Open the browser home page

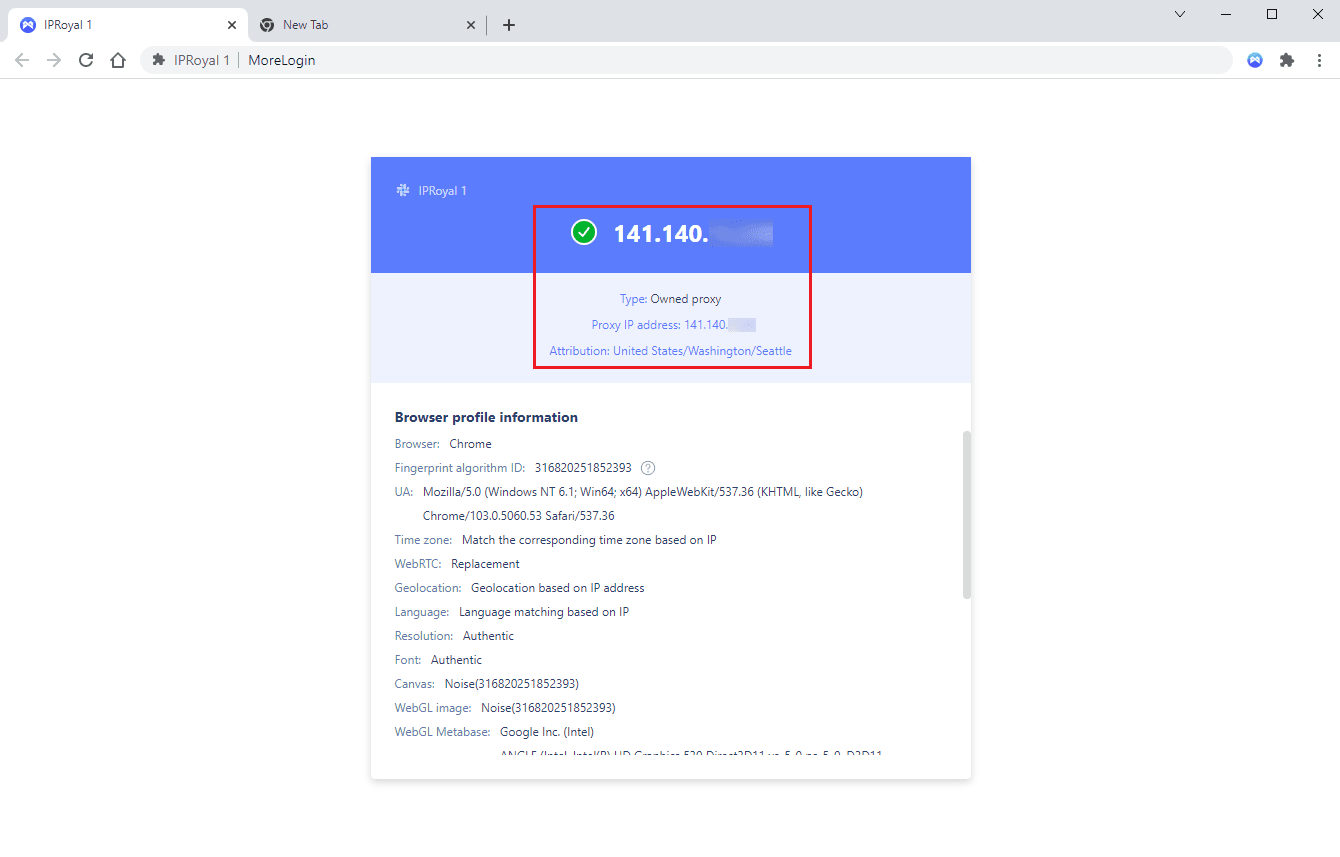tap(118, 60)
